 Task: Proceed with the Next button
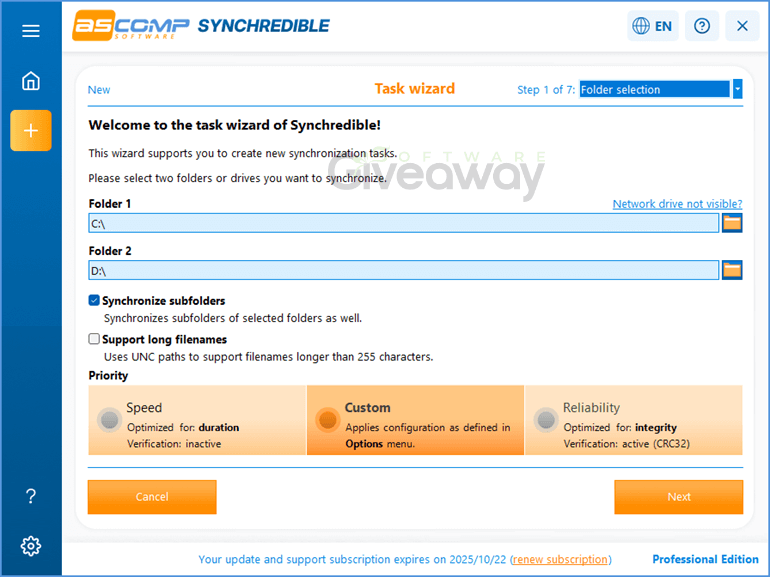pyautogui.click(x=679, y=497)
